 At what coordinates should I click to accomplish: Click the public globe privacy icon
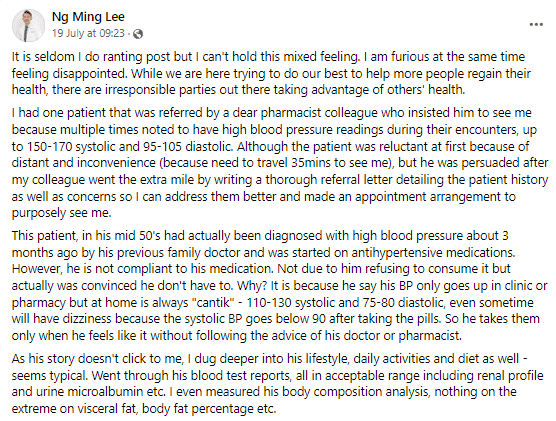138,34
